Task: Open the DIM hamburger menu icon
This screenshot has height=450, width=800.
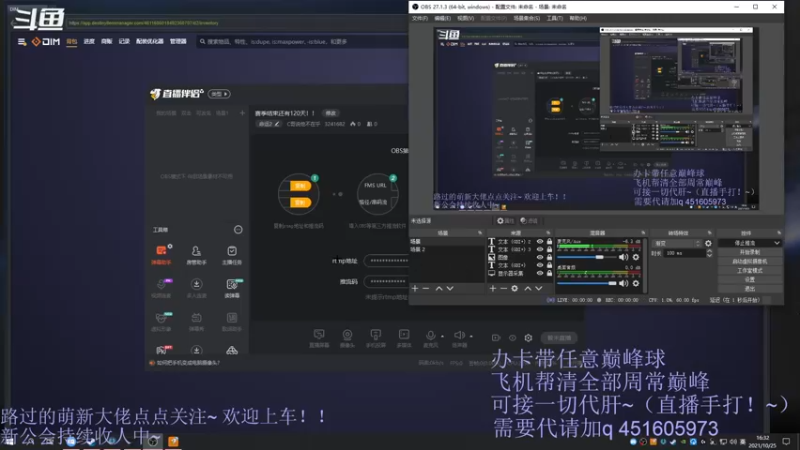Action: pyautogui.click(x=21, y=42)
